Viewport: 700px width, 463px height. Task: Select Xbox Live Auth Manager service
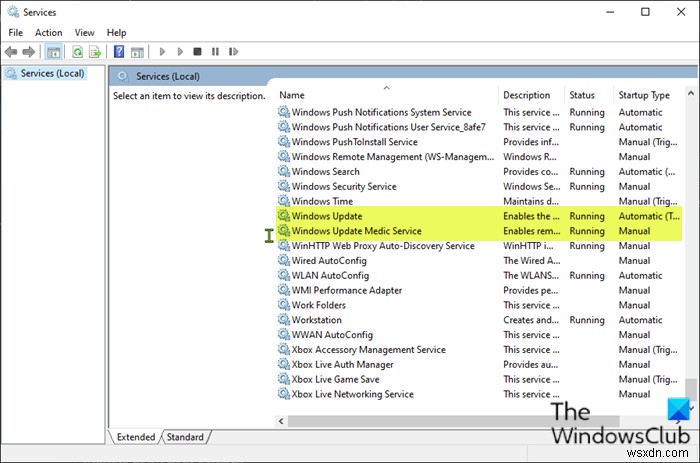click(342, 364)
